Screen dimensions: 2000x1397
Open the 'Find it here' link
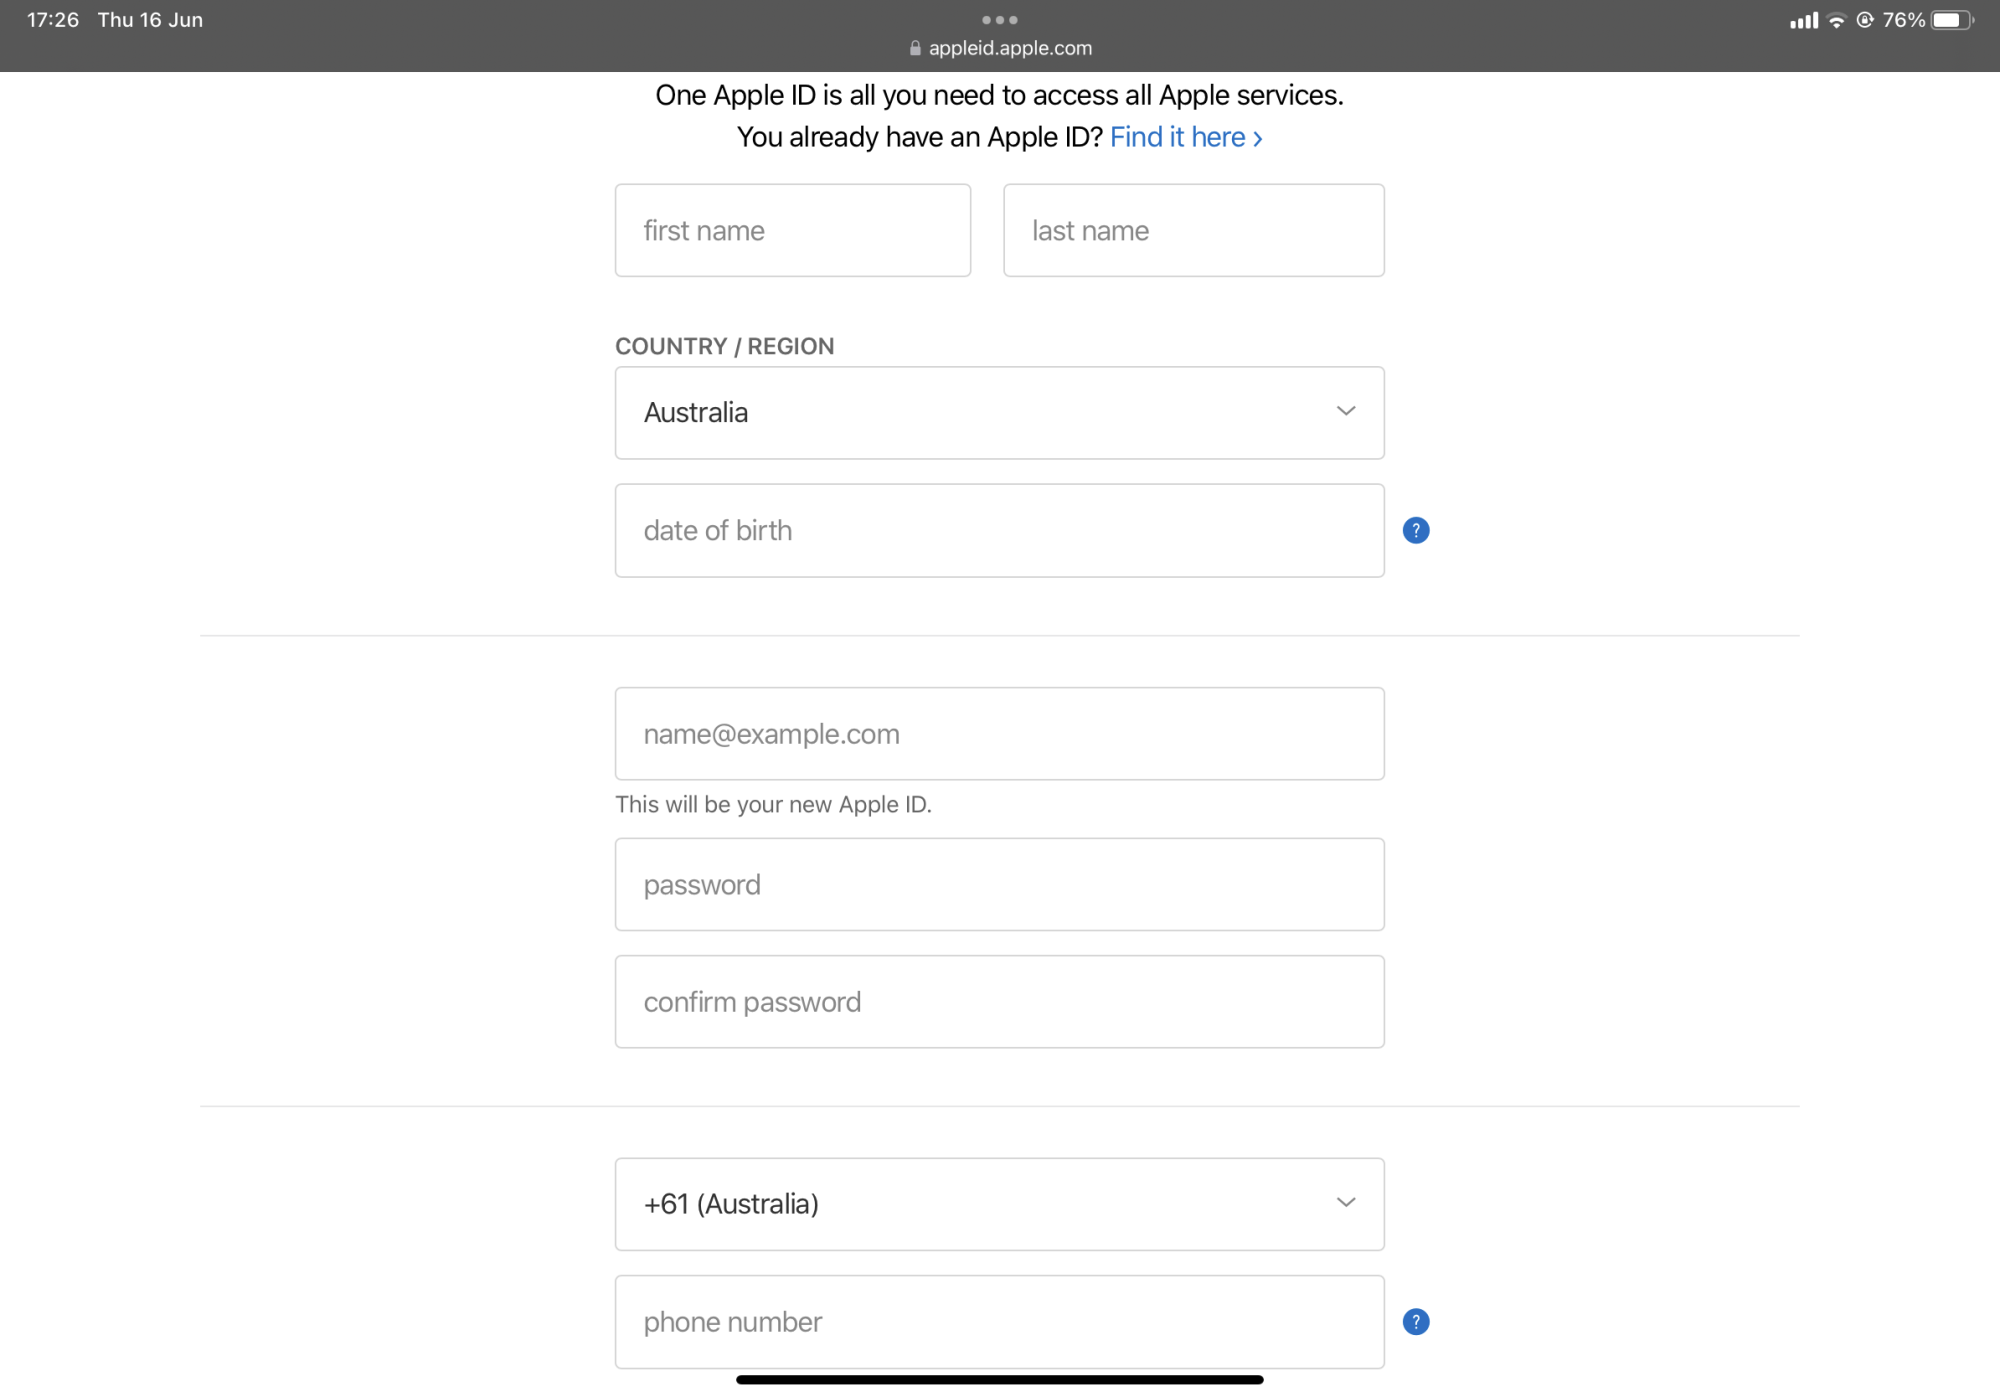[1185, 137]
